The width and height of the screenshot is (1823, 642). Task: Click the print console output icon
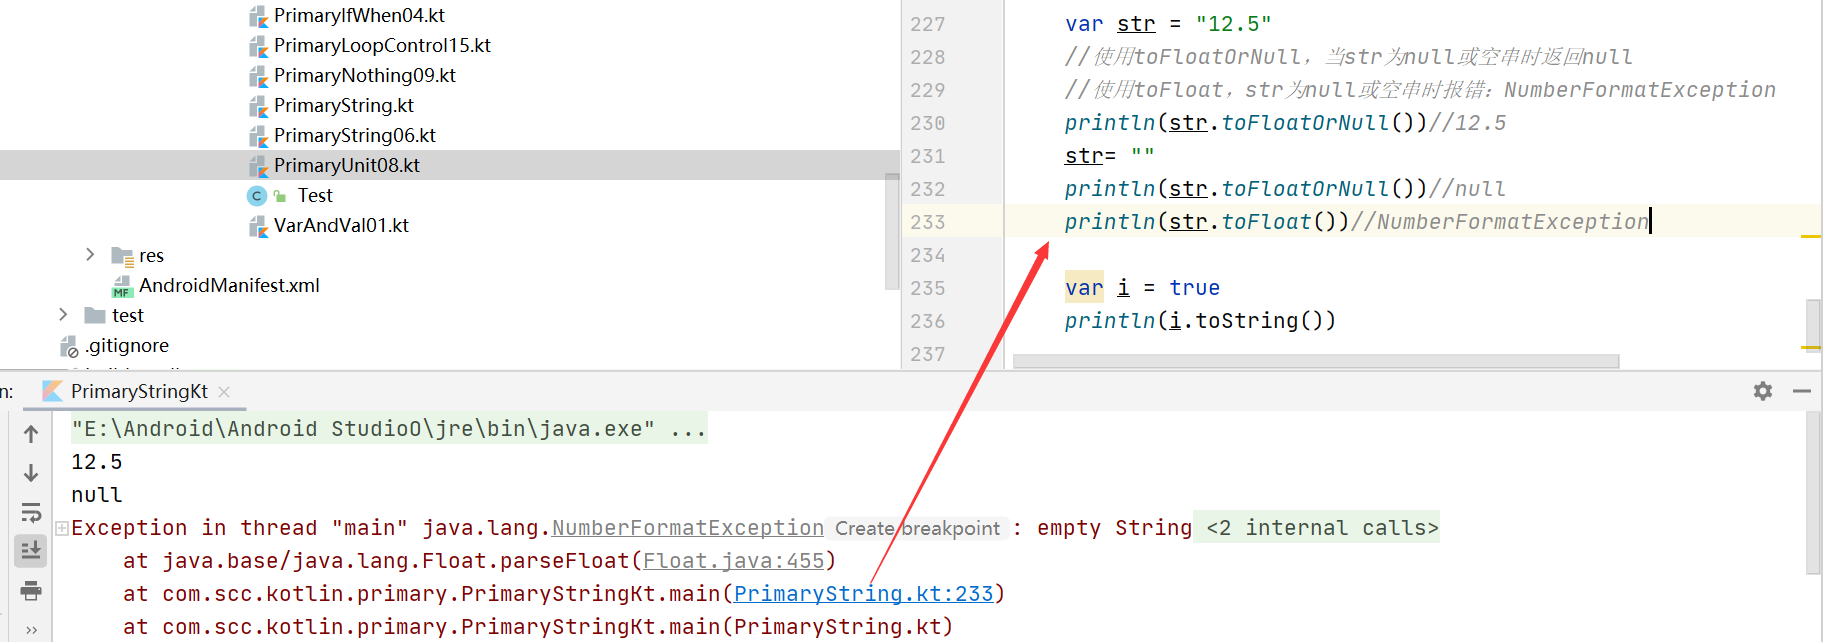[x=31, y=590]
